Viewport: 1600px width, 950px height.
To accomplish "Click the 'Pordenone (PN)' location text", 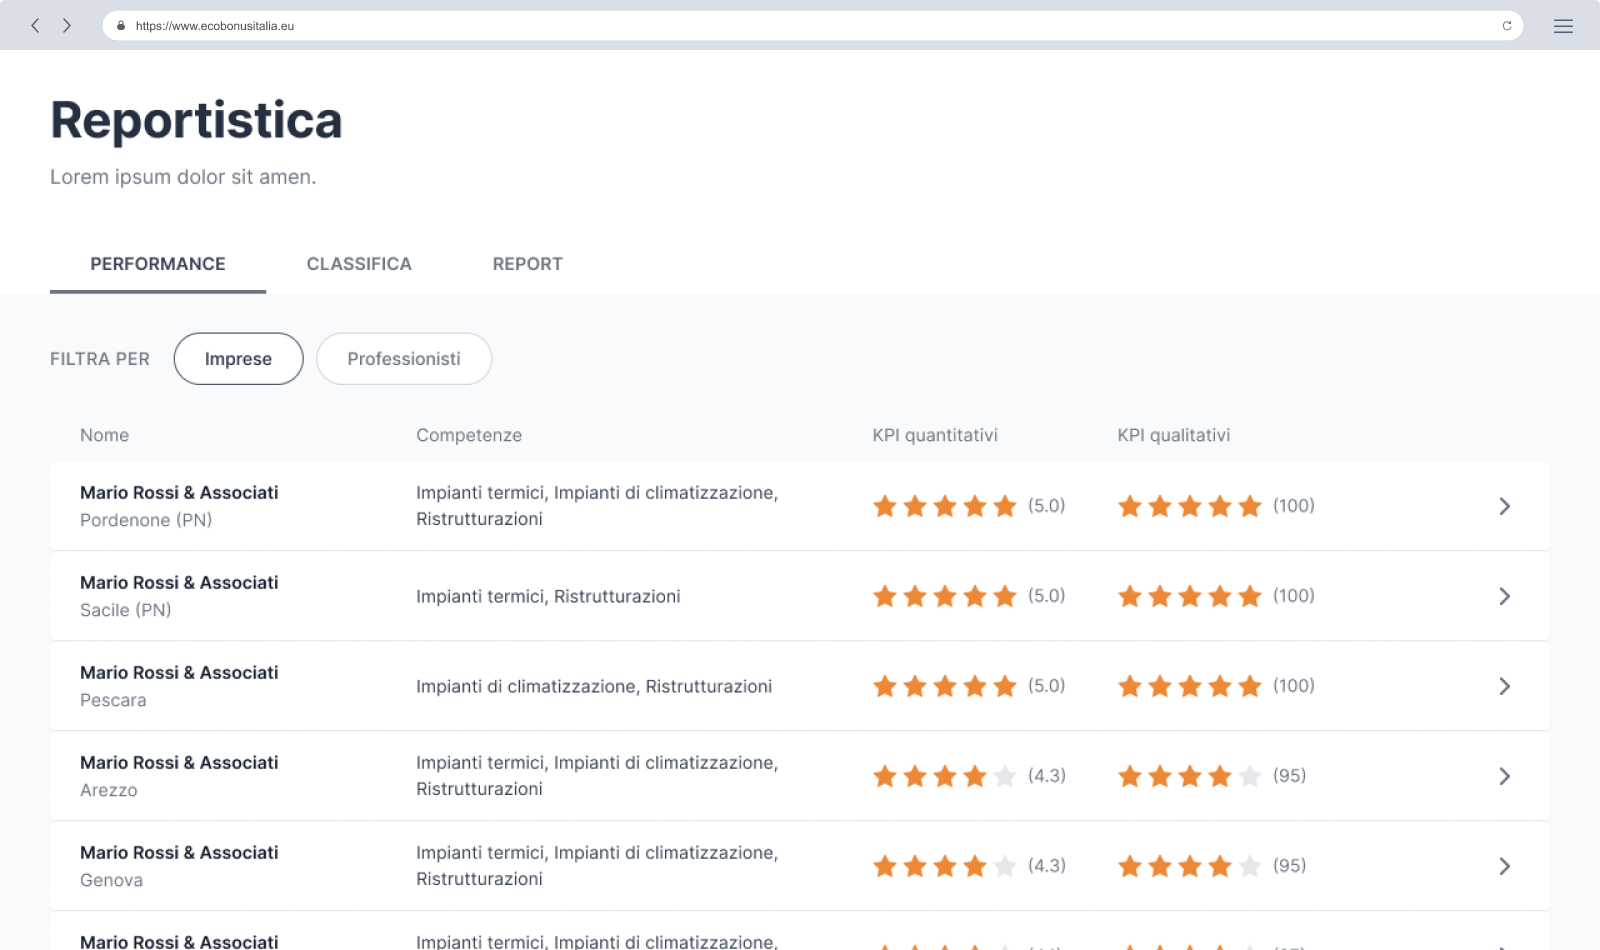I will 146,520.
